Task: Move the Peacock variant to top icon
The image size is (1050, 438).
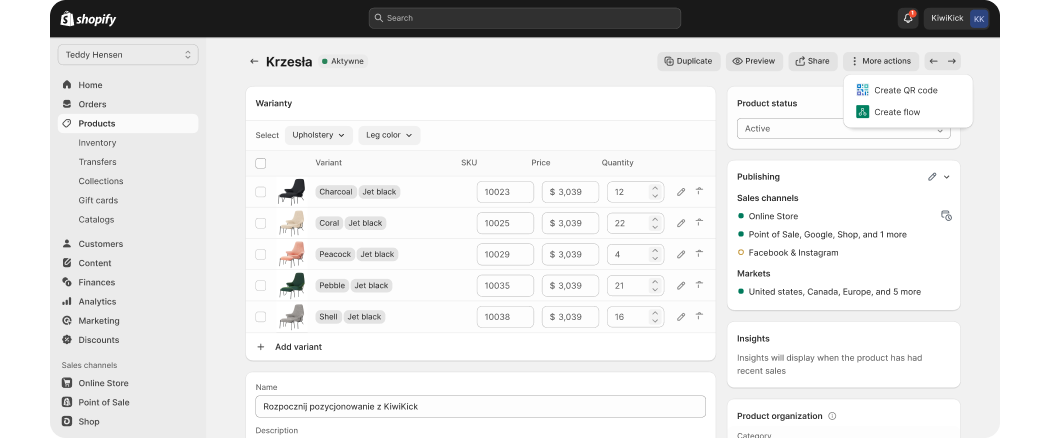Action: tap(699, 254)
